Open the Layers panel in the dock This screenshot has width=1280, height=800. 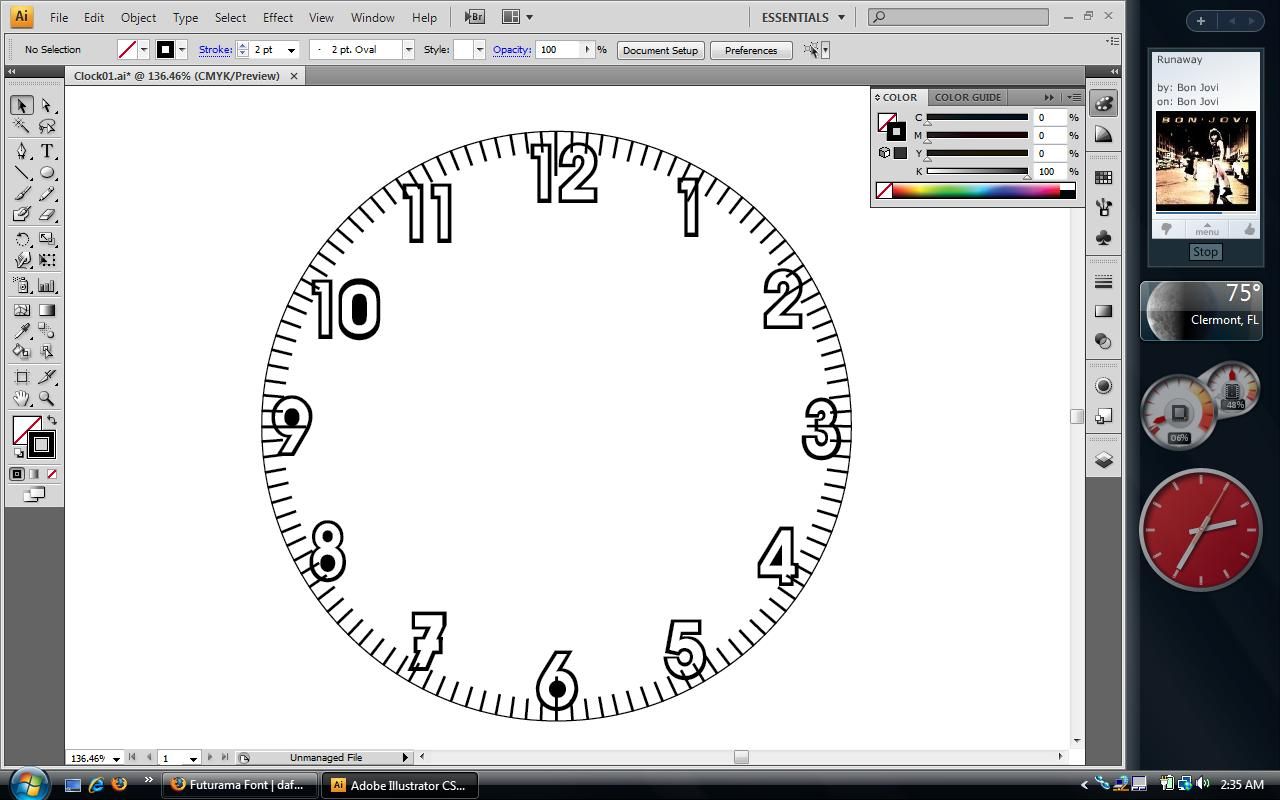coord(1103,460)
